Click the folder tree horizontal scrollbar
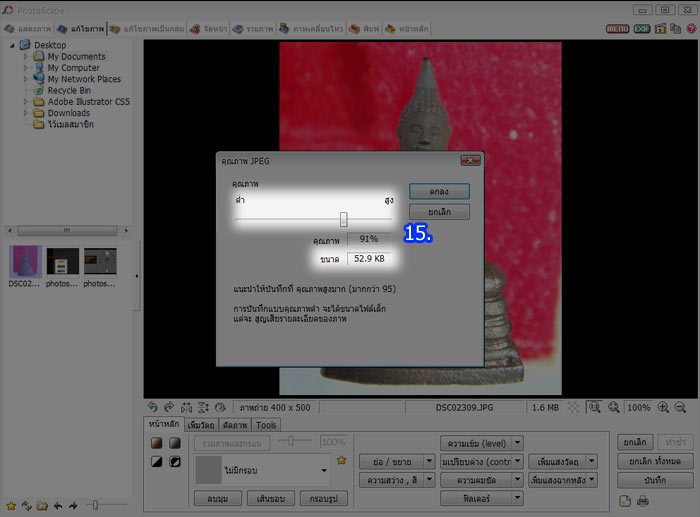Image resolution: width=700 pixels, height=517 pixels. tap(67, 231)
